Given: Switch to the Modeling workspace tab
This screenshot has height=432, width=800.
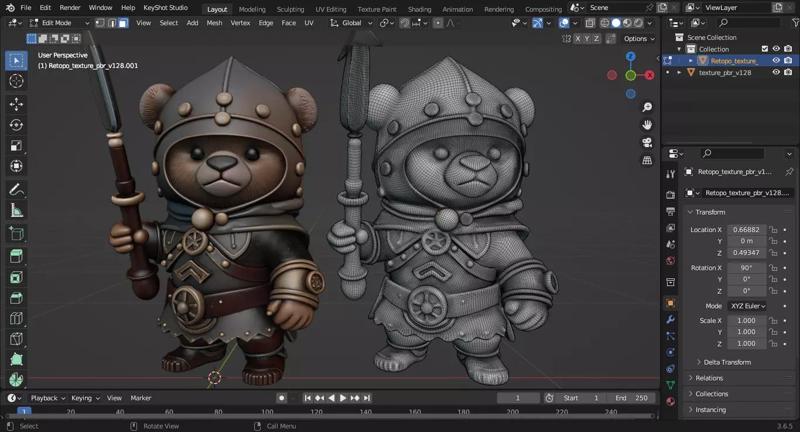Looking at the screenshot, I should point(252,9).
